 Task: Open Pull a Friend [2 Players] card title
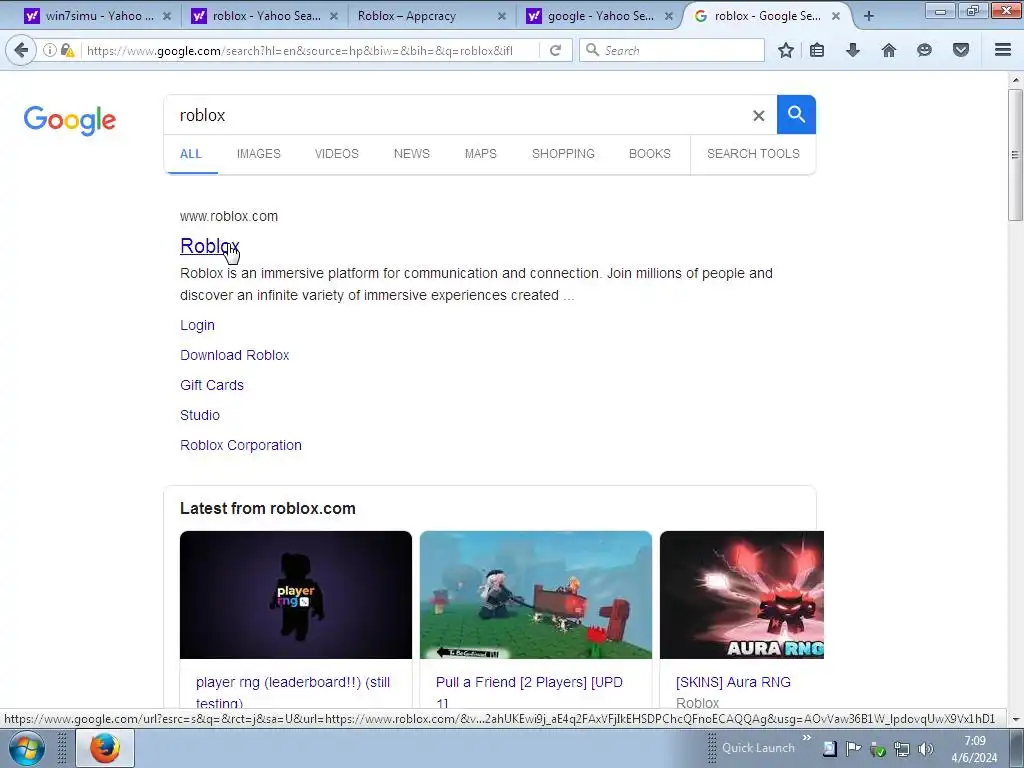[529, 692]
